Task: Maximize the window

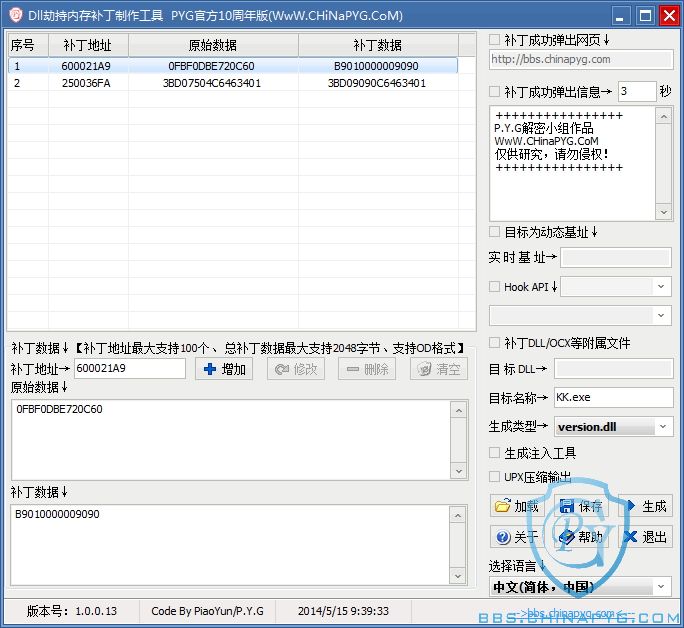Action: tap(645, 16)
